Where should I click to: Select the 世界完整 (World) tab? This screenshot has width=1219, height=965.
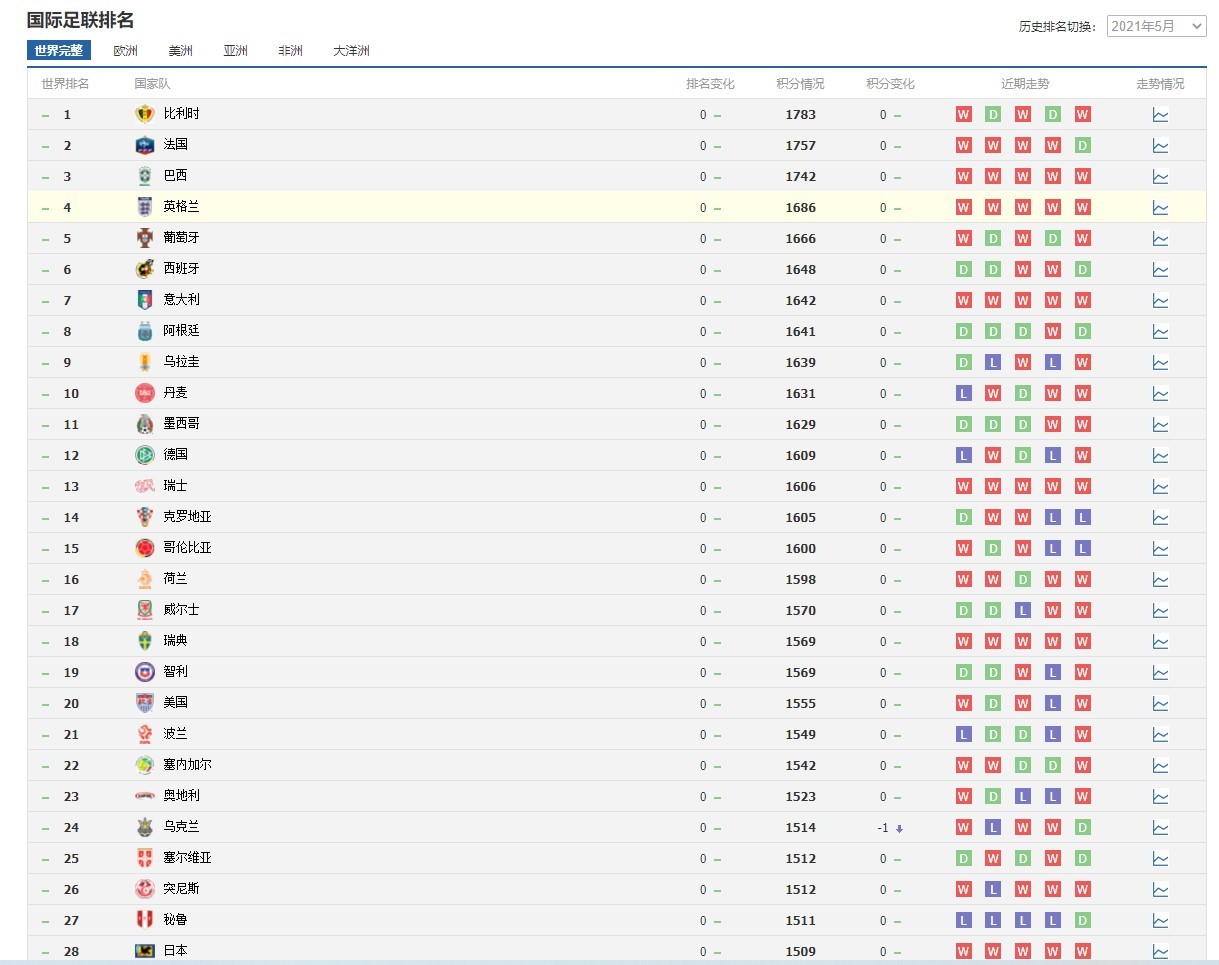coord(59,51)
